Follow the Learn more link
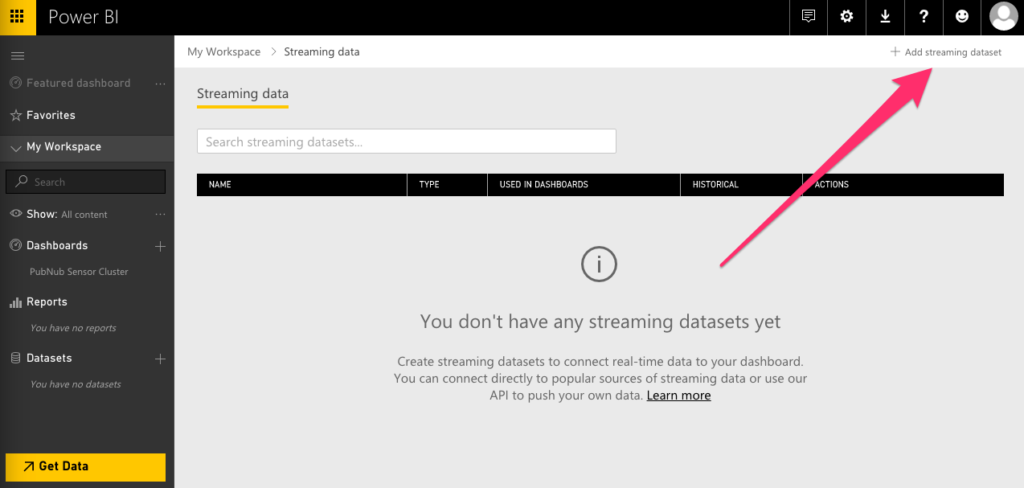The image size is (1024, 488). coord(678,395)
